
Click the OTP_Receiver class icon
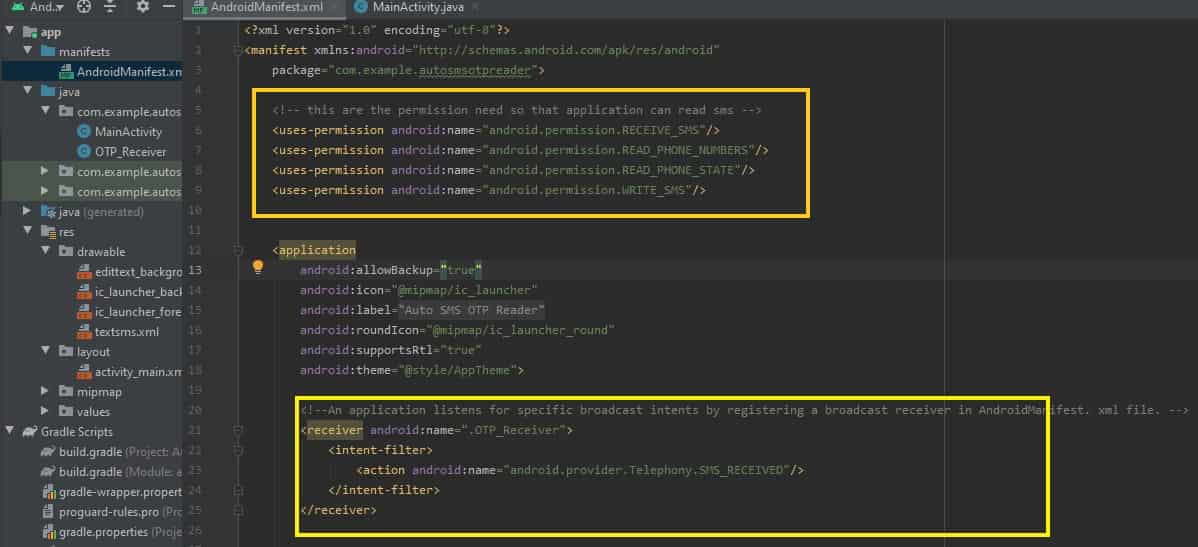84,151
